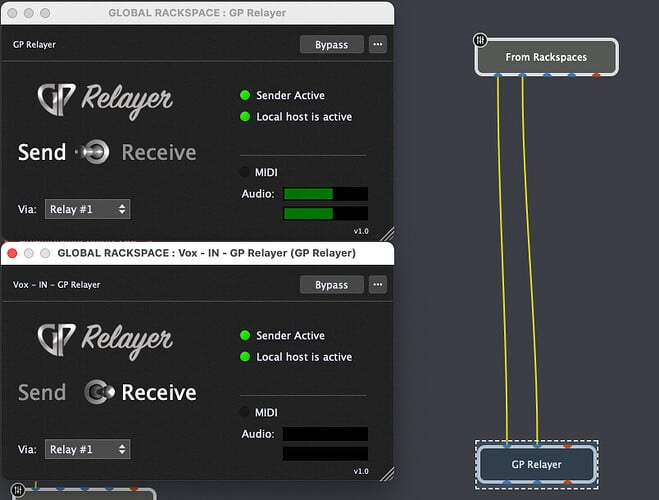Click the Vox - IN - GP Relayer title bar text
Image resolution: width=659 pixels, height=500 pixels.
206,253
